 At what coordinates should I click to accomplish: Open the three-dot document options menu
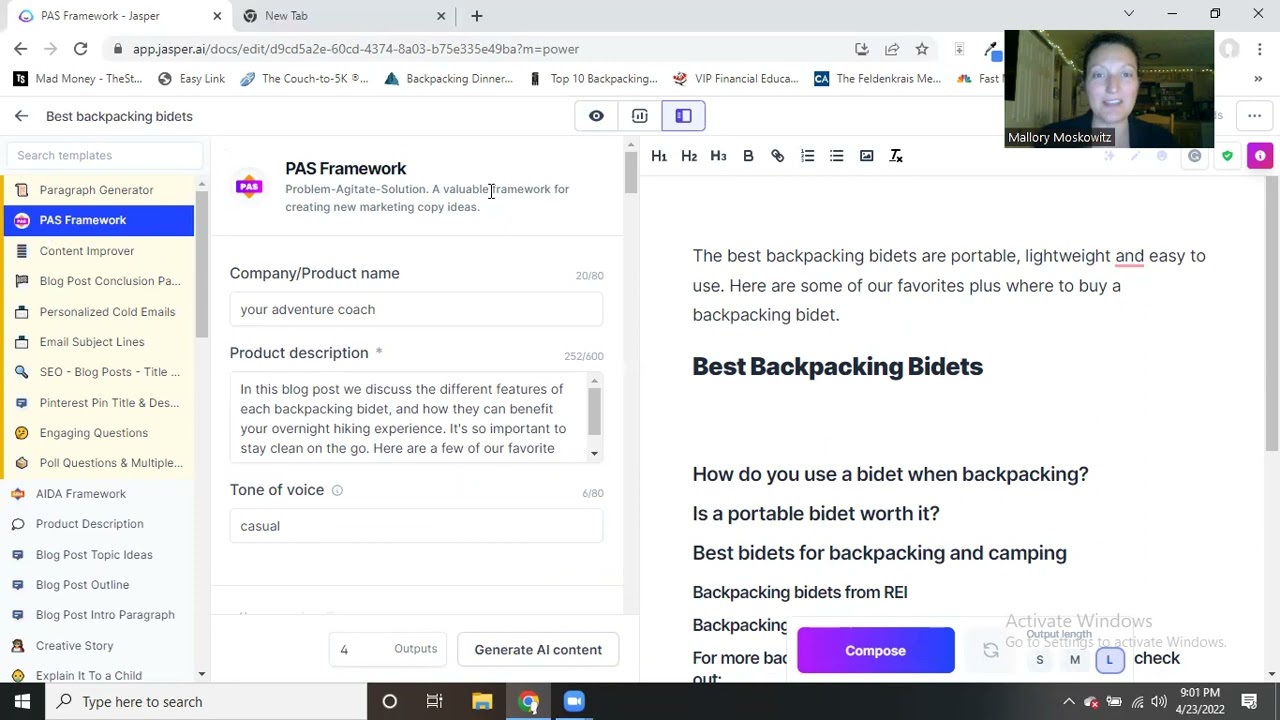[x=1254, y=116]
